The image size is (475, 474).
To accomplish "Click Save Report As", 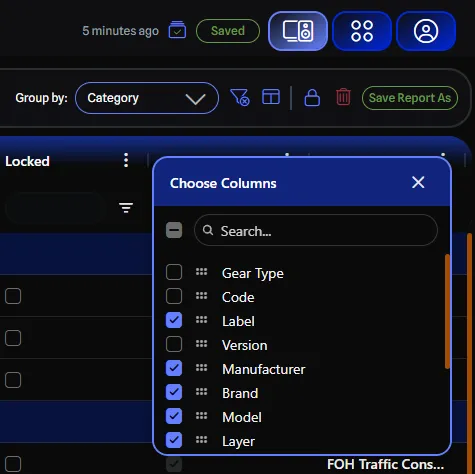I will 410,98.
